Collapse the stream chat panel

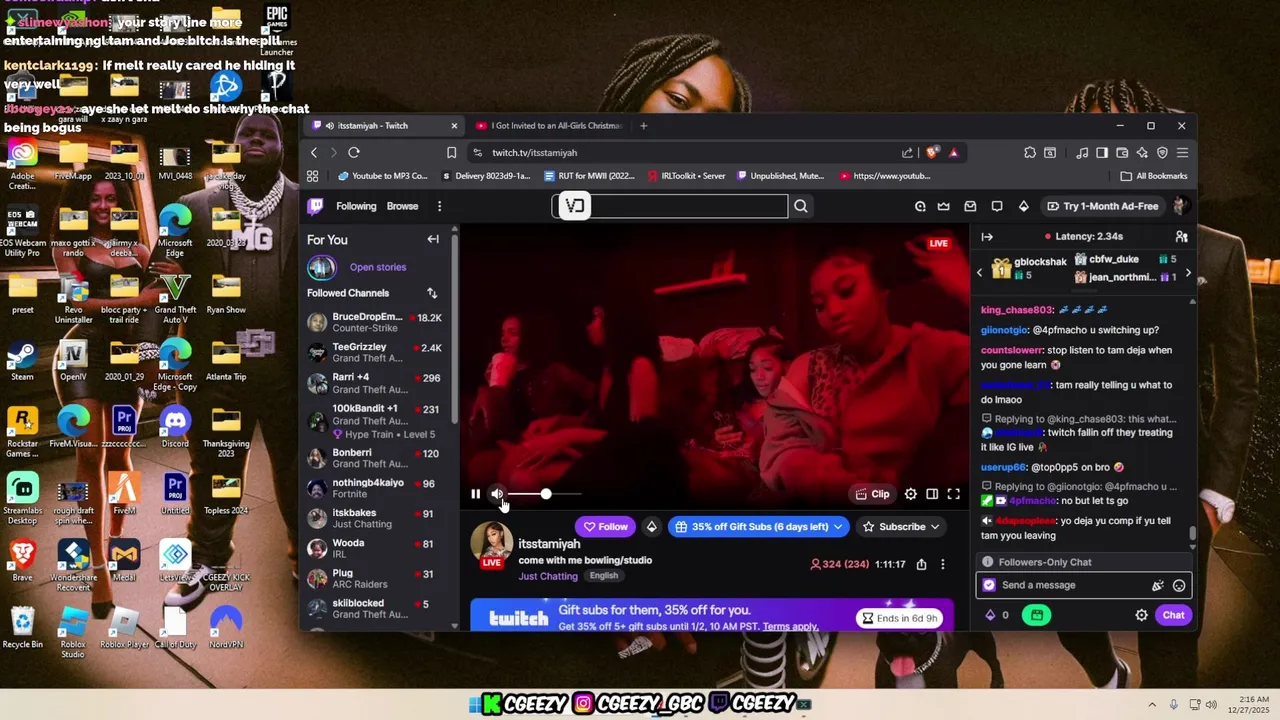click(987, 237)
